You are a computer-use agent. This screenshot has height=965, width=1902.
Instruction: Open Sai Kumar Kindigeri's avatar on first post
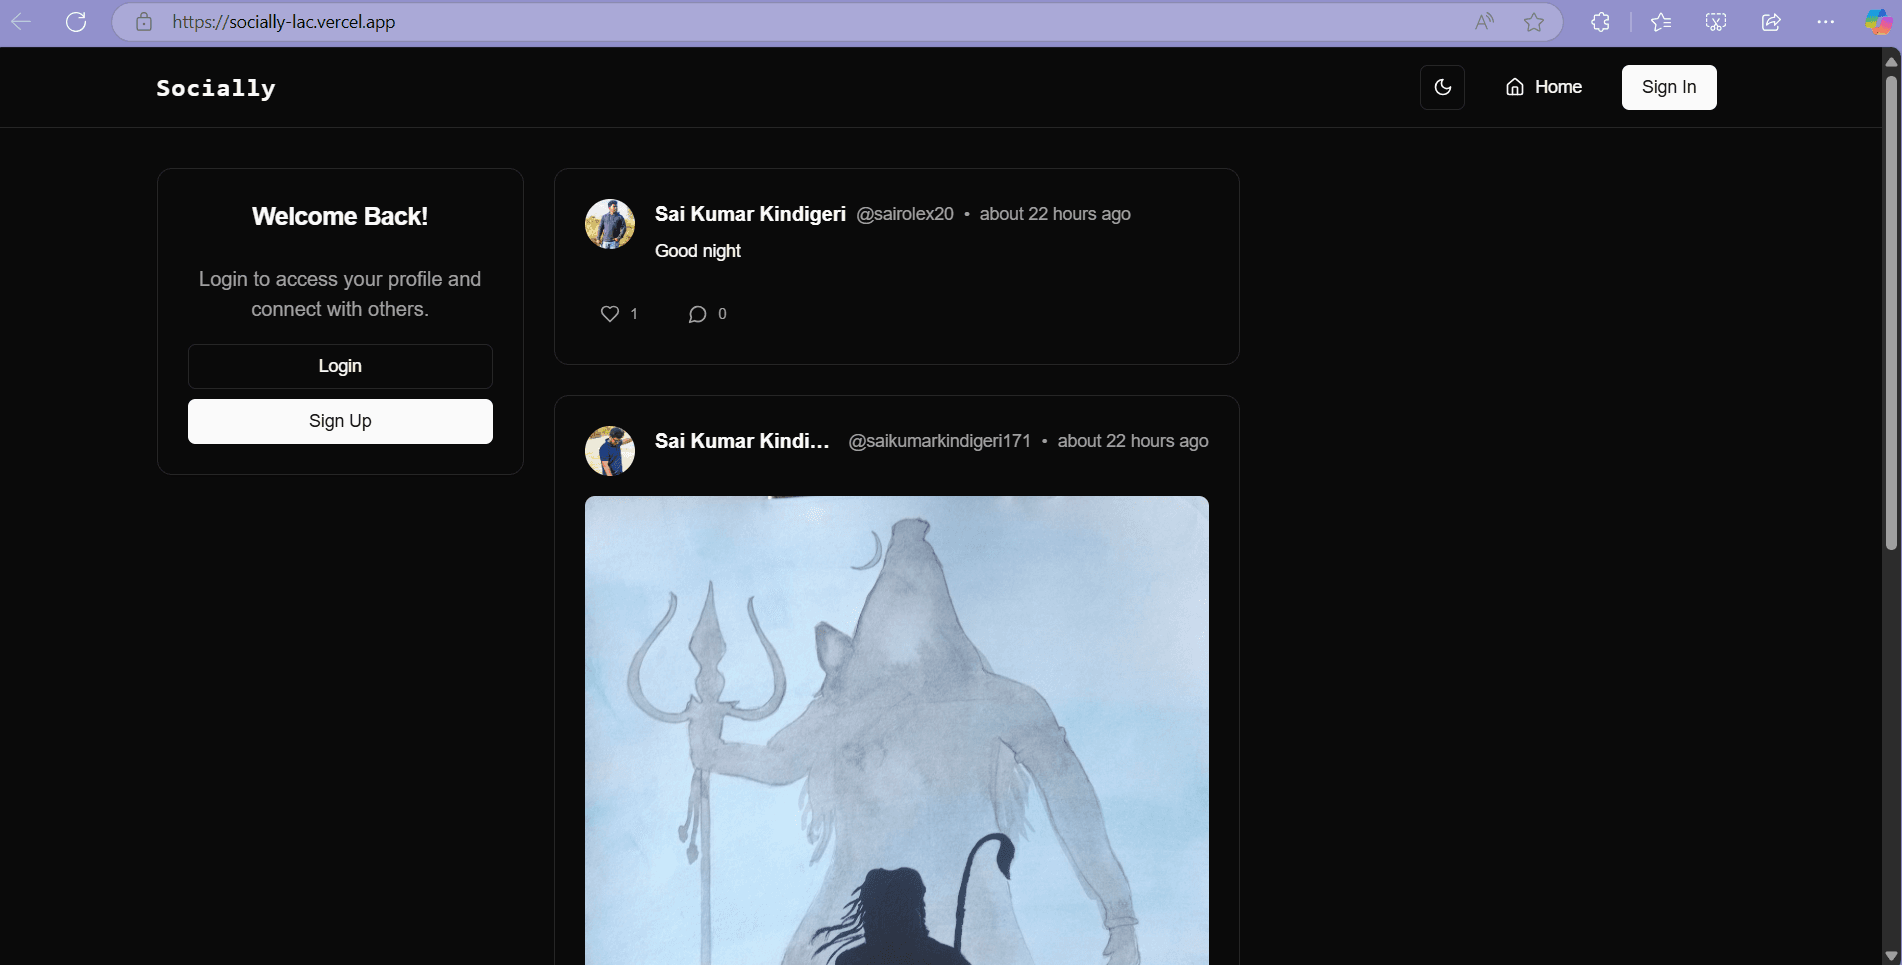610,224
